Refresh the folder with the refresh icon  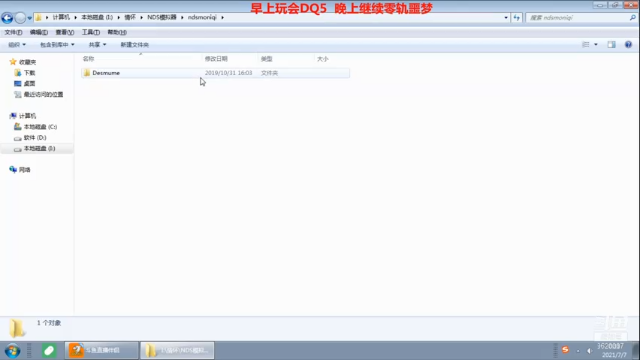517,18
